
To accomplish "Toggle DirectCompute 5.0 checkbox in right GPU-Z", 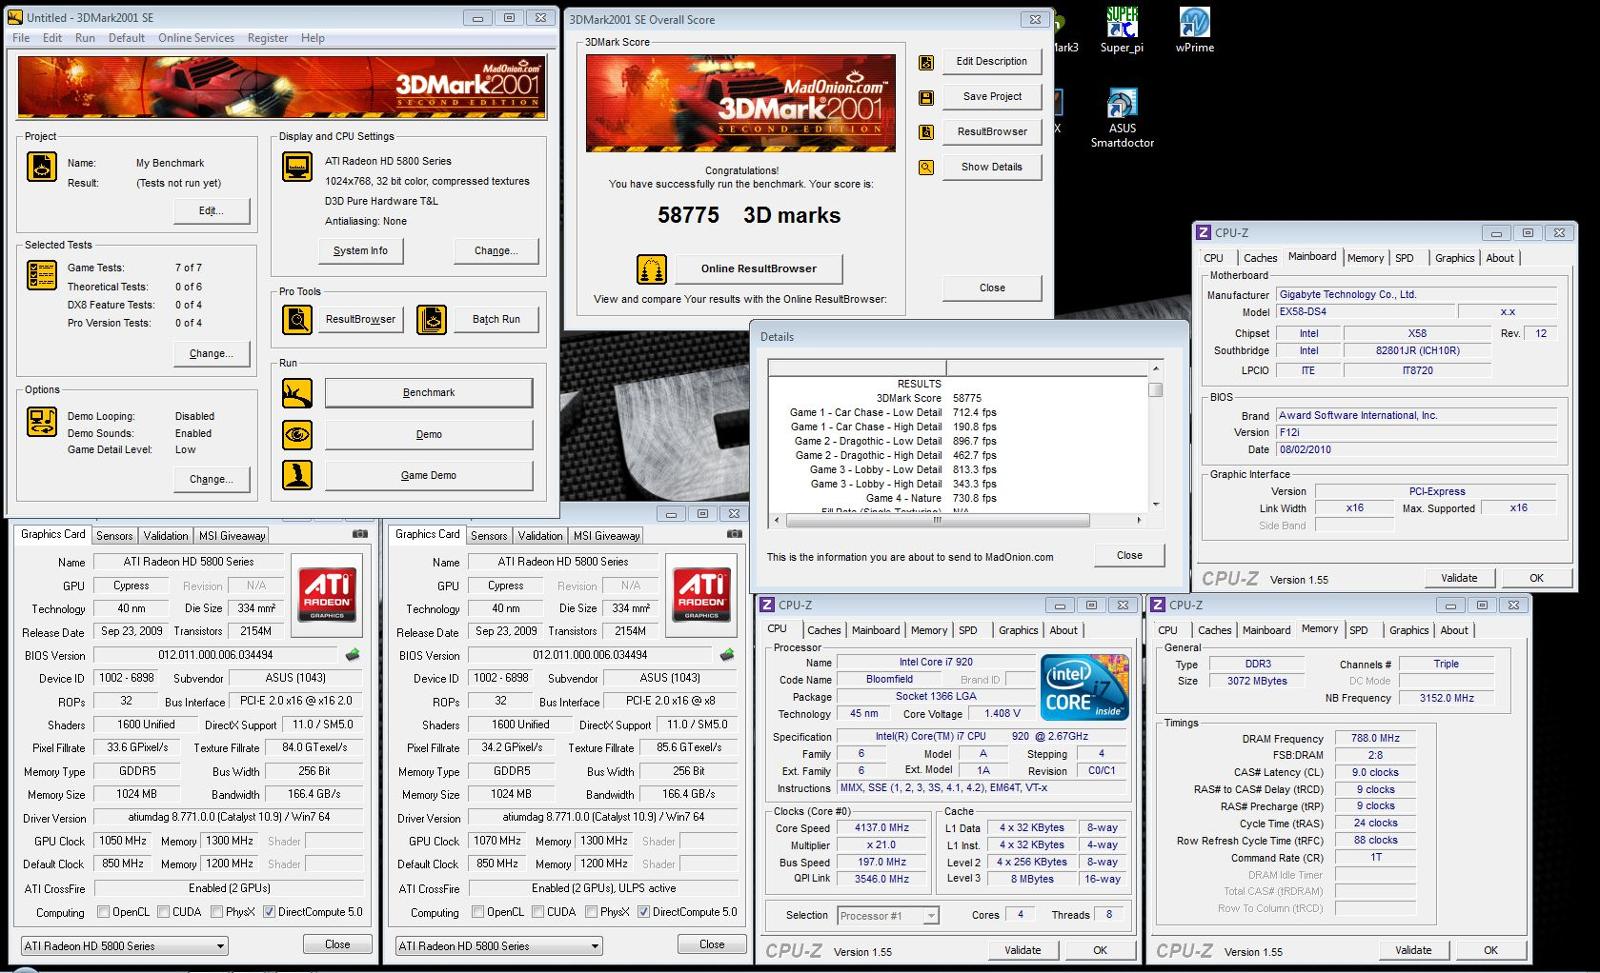I will tap(644, 912).
